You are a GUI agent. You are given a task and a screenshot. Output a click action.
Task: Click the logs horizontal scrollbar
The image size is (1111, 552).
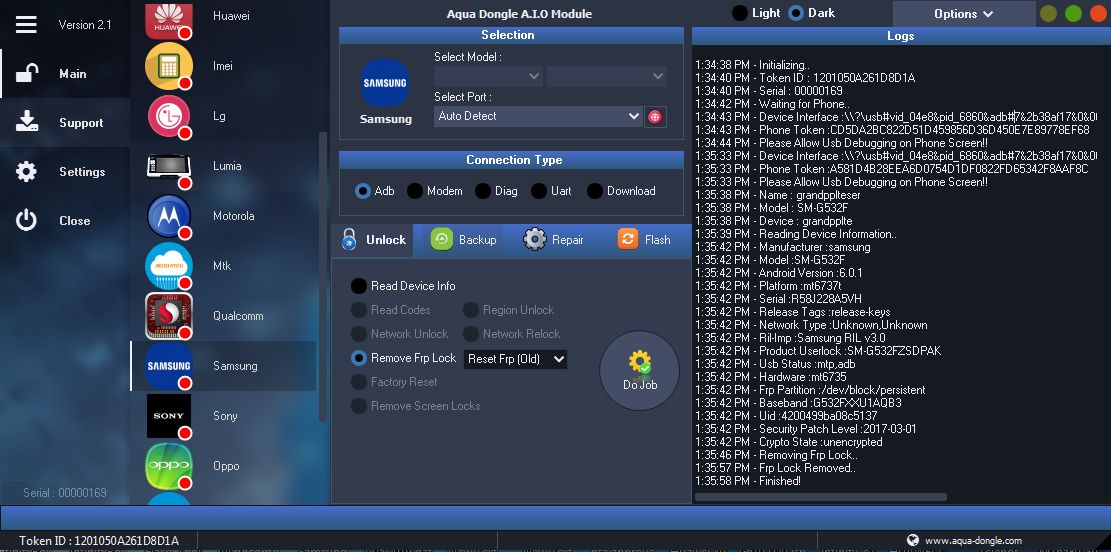[821, 496]
